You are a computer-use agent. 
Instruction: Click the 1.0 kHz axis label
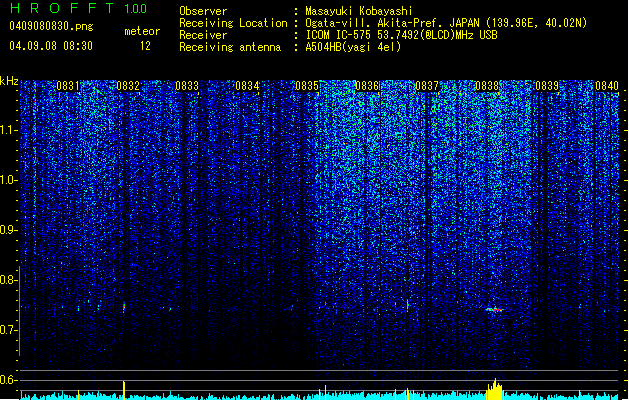[x=9, y=180]
